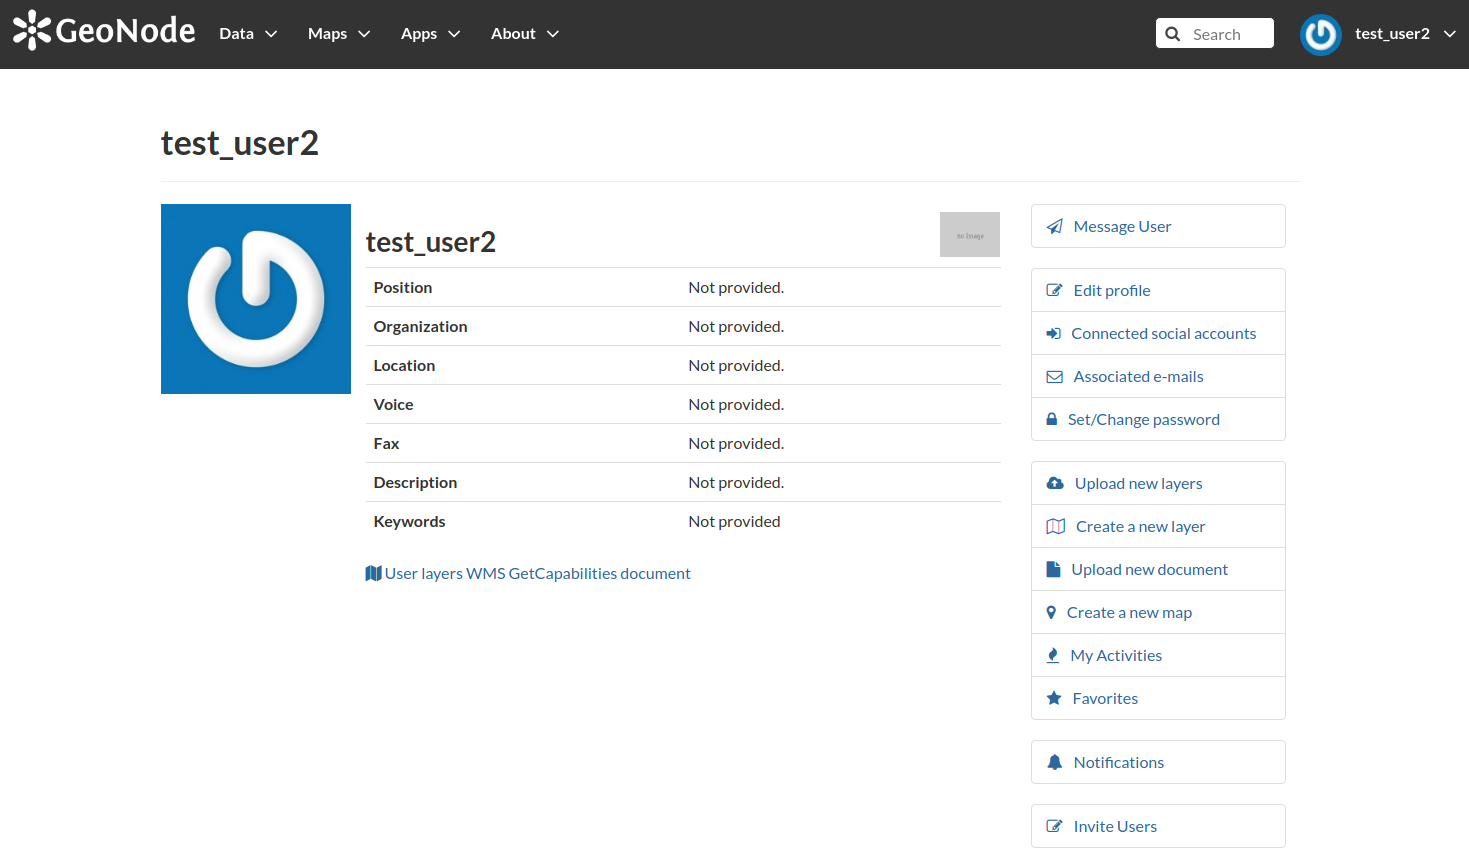
Task: Choose Upload new document
Action: point(1158,570)
